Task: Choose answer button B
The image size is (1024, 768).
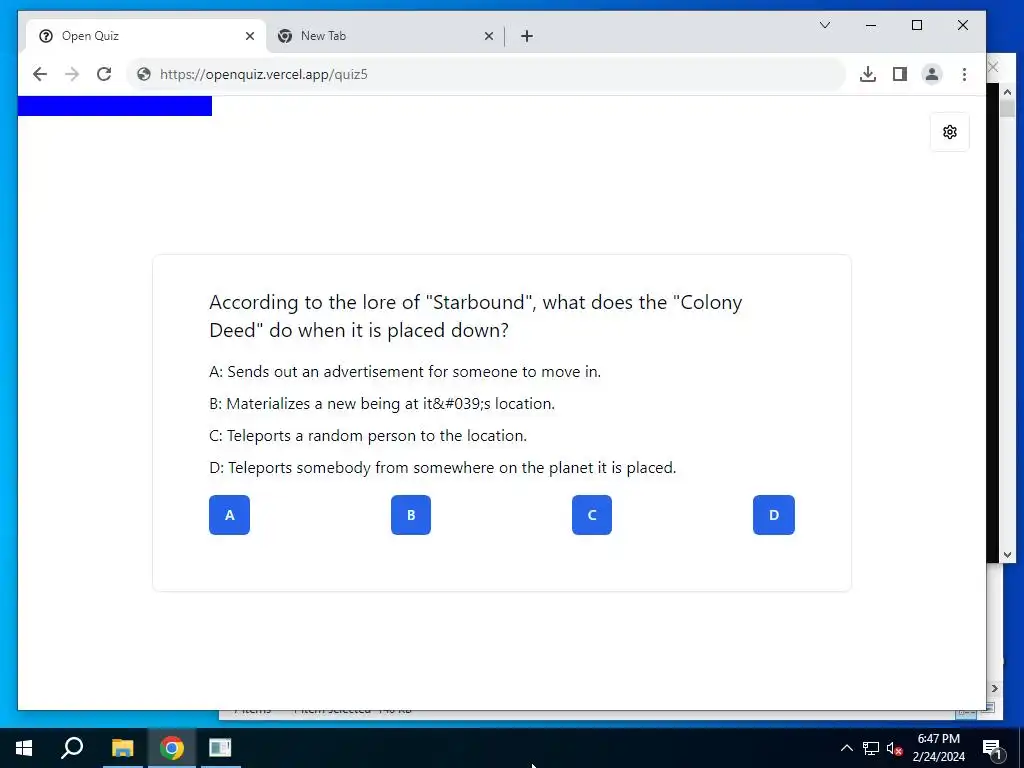Action: 411,515
